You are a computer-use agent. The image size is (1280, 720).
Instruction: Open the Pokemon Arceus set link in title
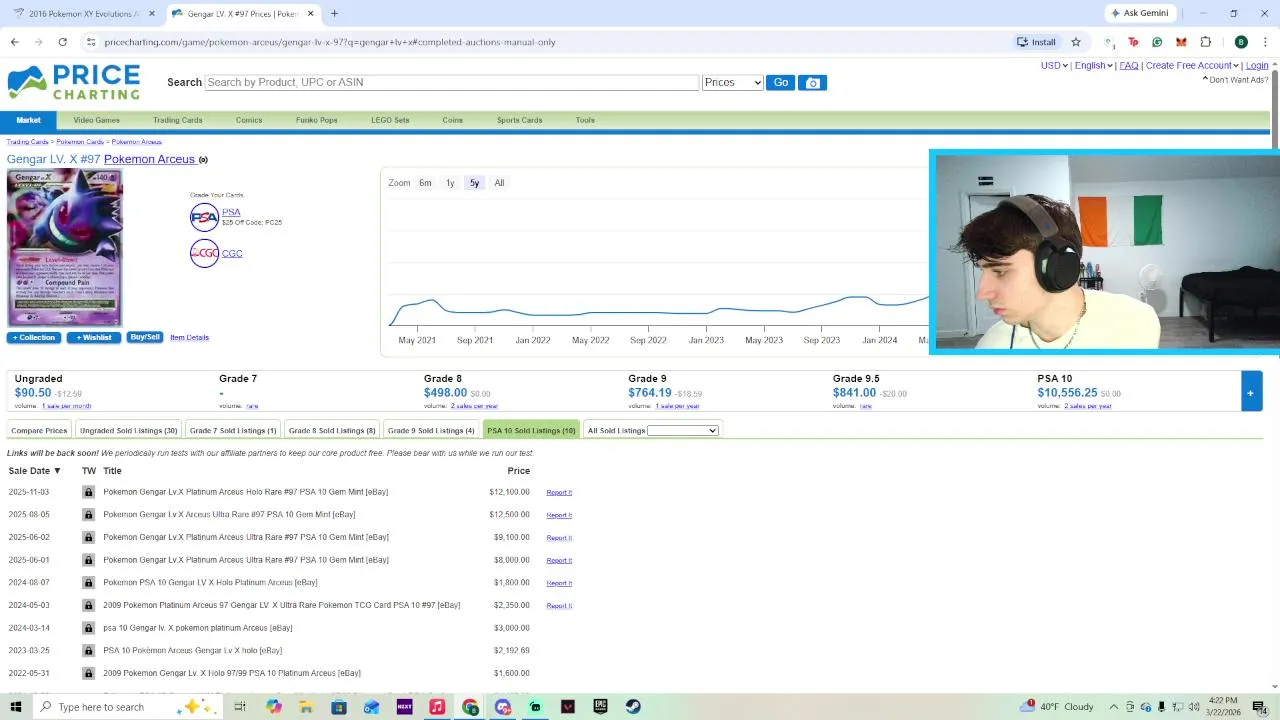pos(149,160)
